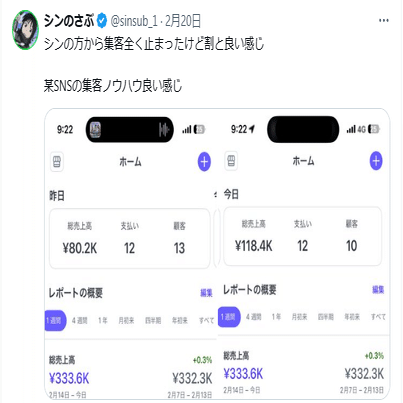Image resolution: width=403 pixels, height=403 pixels.
Task: Select the 1週間 tab in left screenshot
Action: (55, 321)
